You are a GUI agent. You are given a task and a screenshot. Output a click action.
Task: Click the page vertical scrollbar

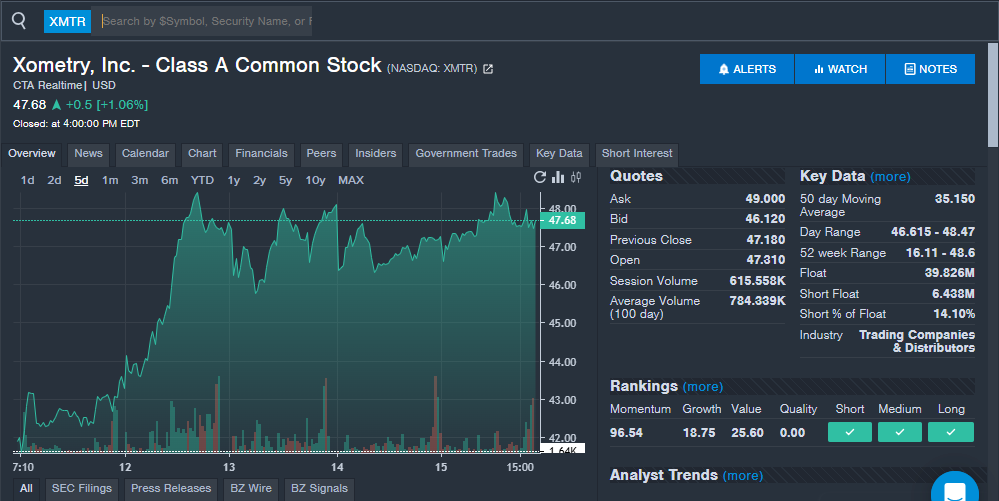tap(993, 96)
